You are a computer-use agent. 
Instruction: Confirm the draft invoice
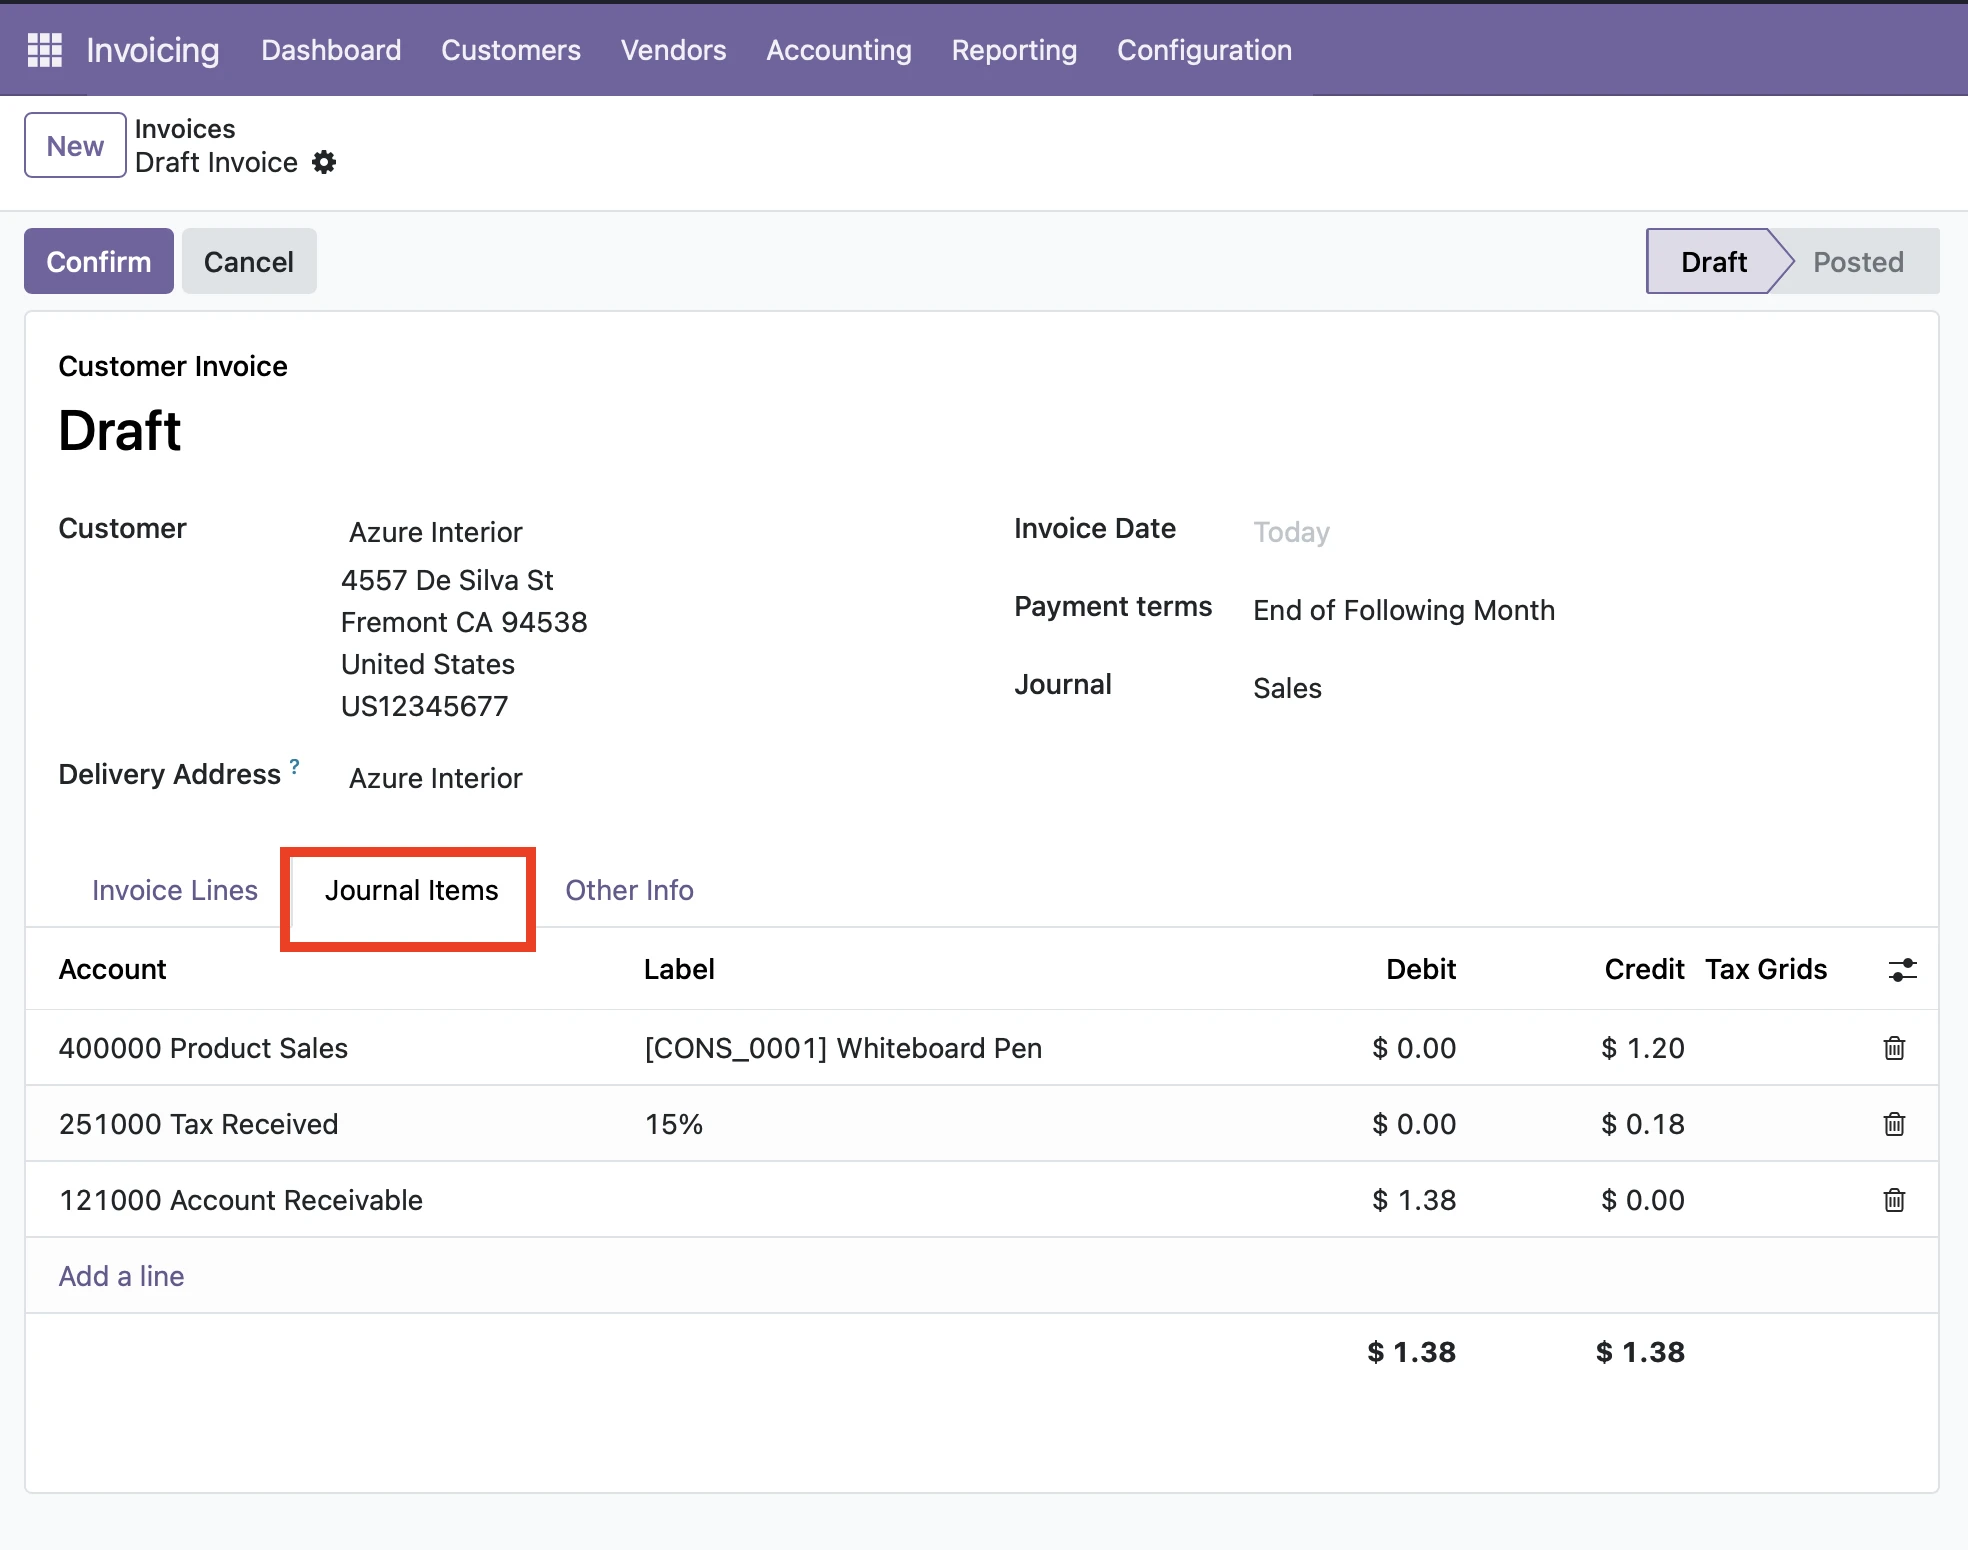[x=98, y=261]
